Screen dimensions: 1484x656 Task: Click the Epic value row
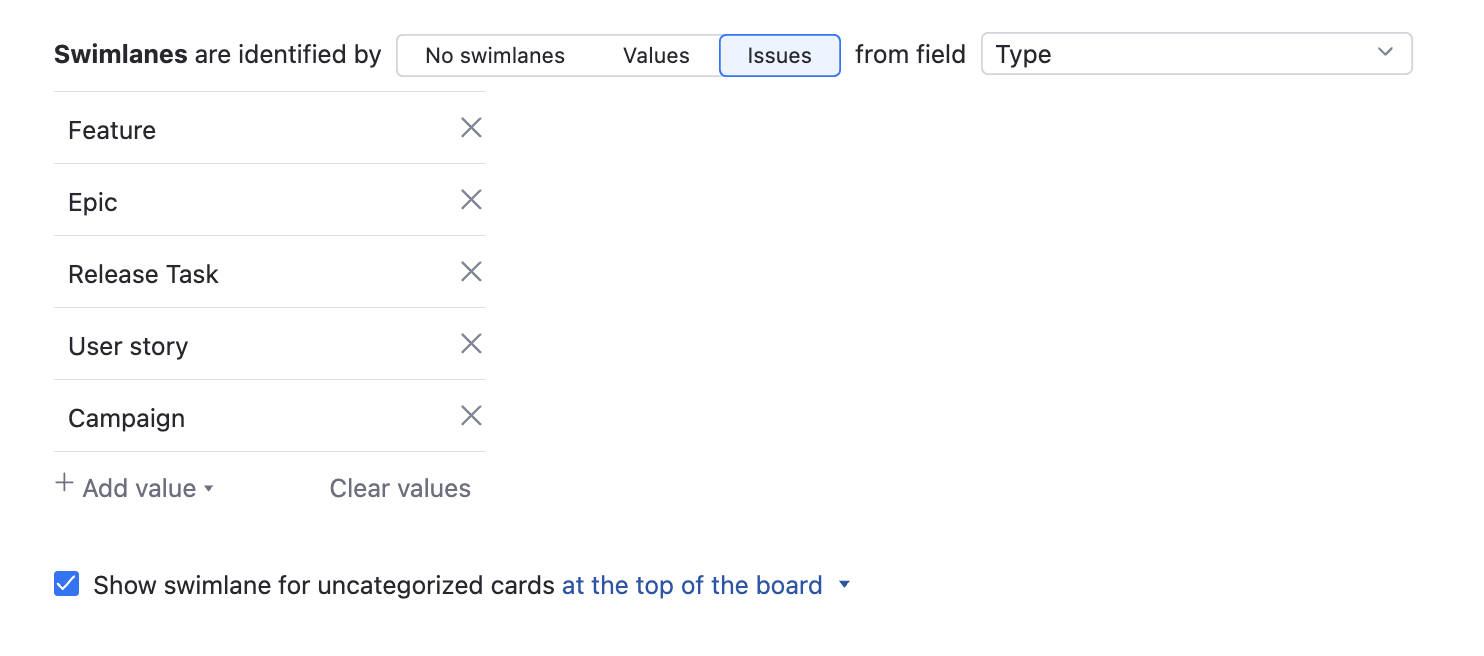click(x=93, y=202)
